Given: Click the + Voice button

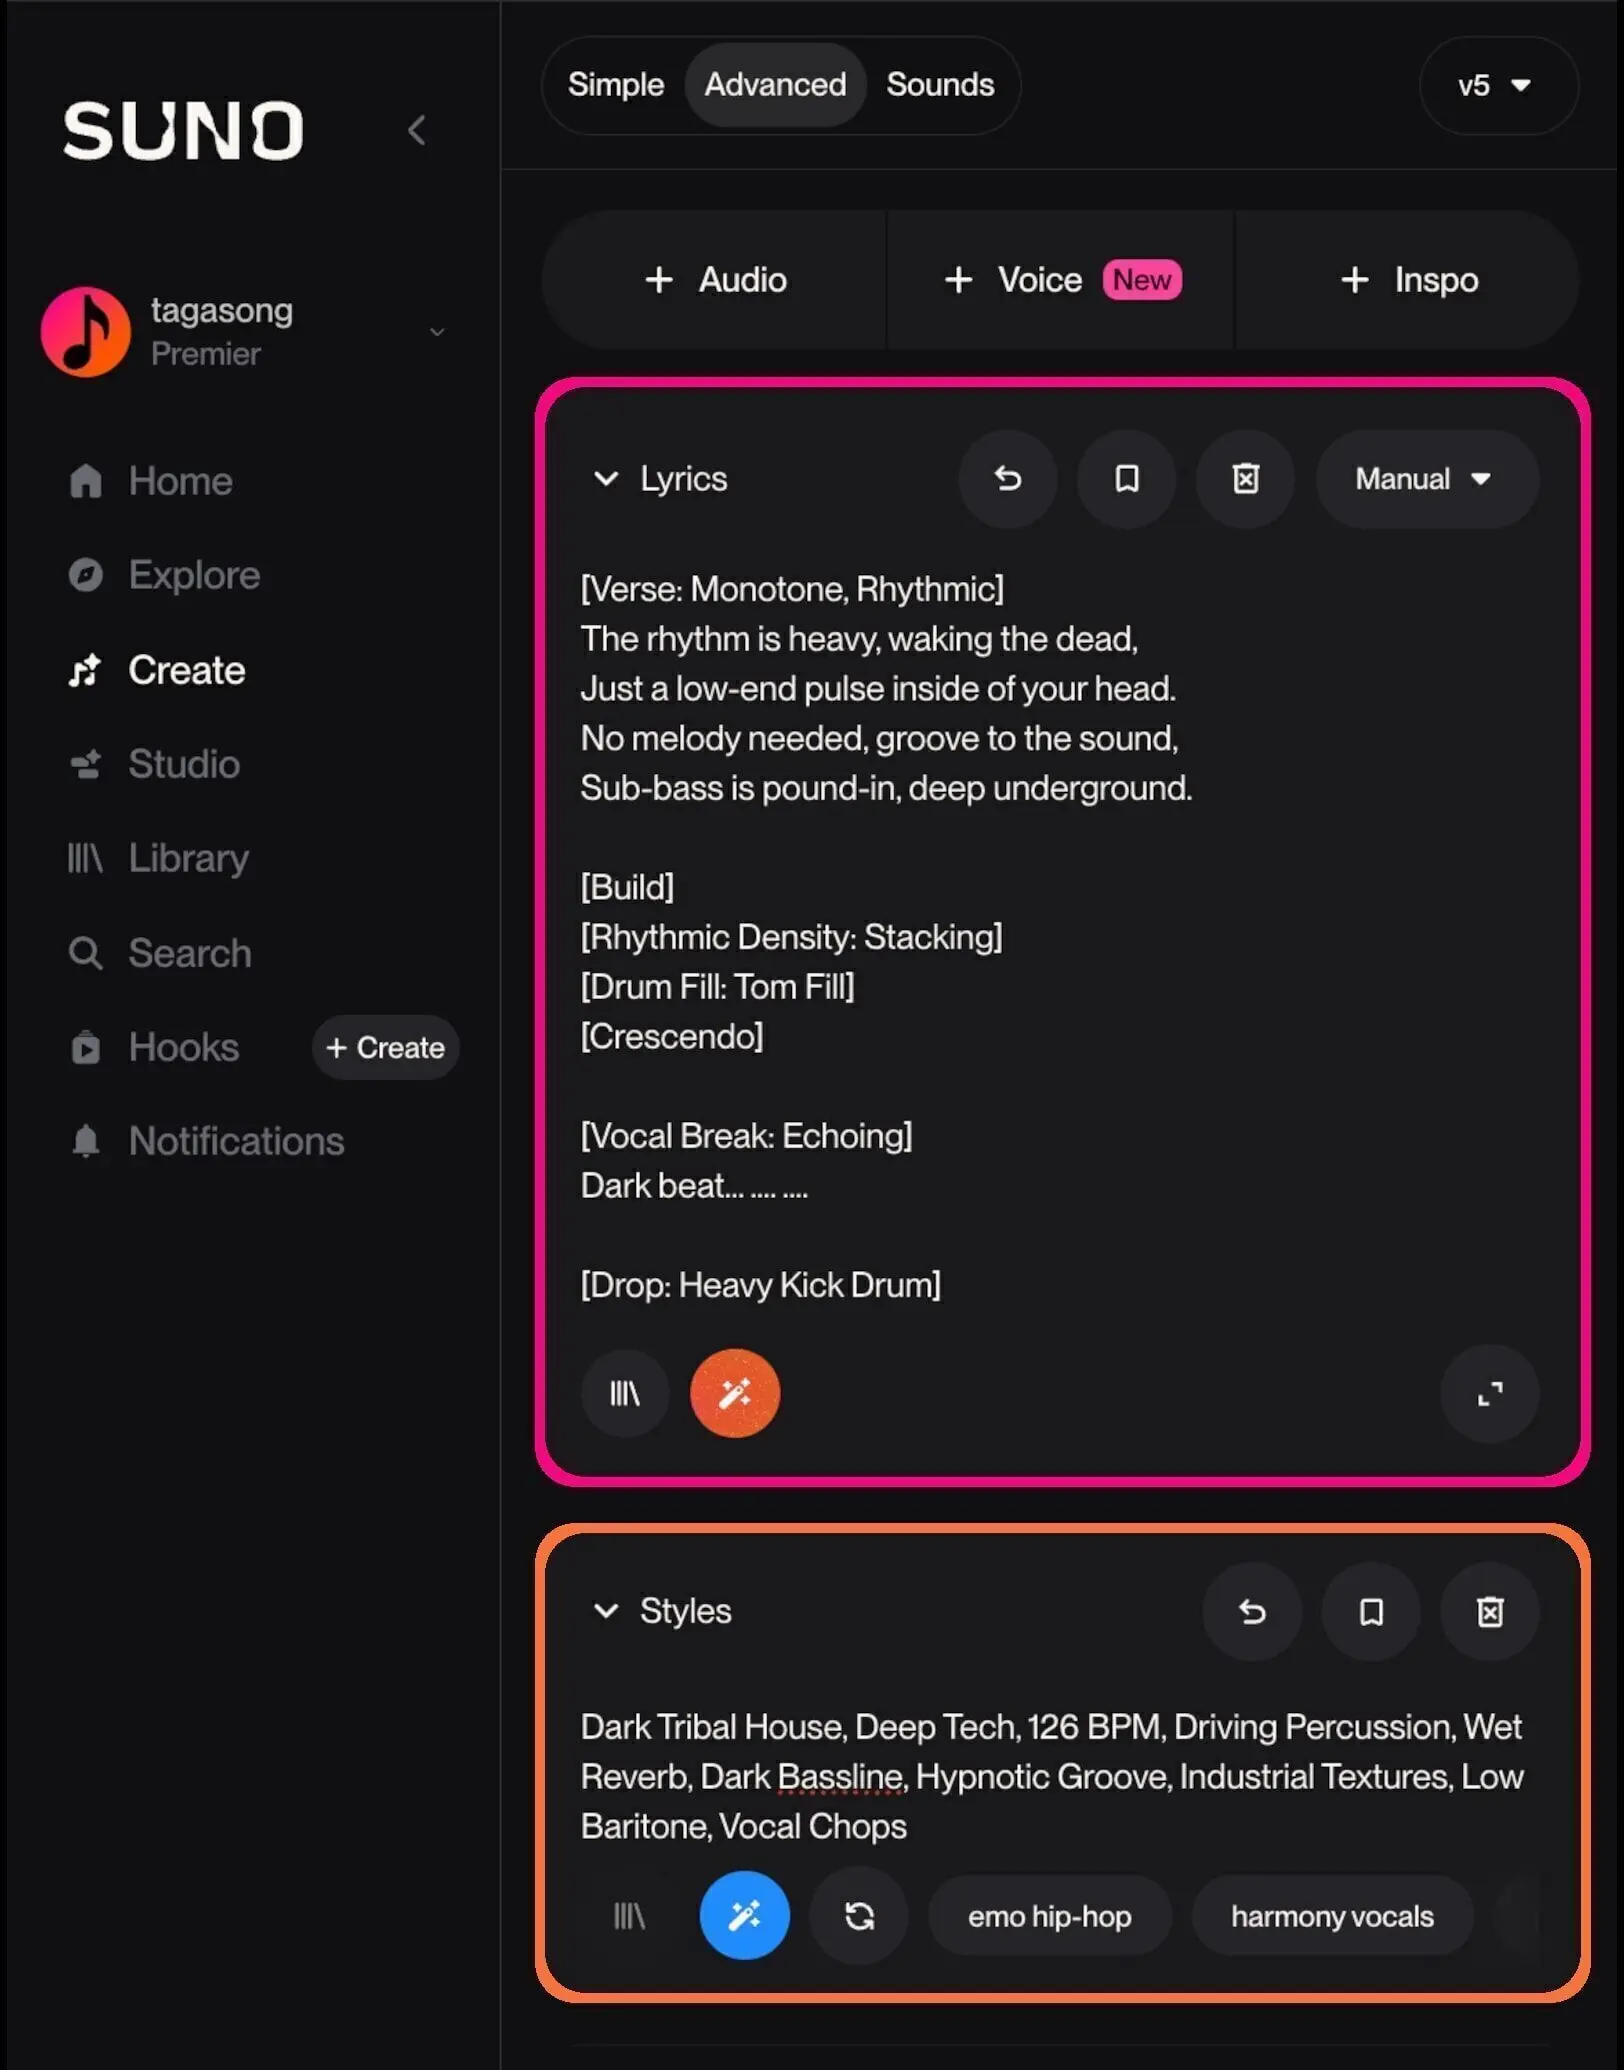Looking at the screenshot, I should [x=1061, y=280].
